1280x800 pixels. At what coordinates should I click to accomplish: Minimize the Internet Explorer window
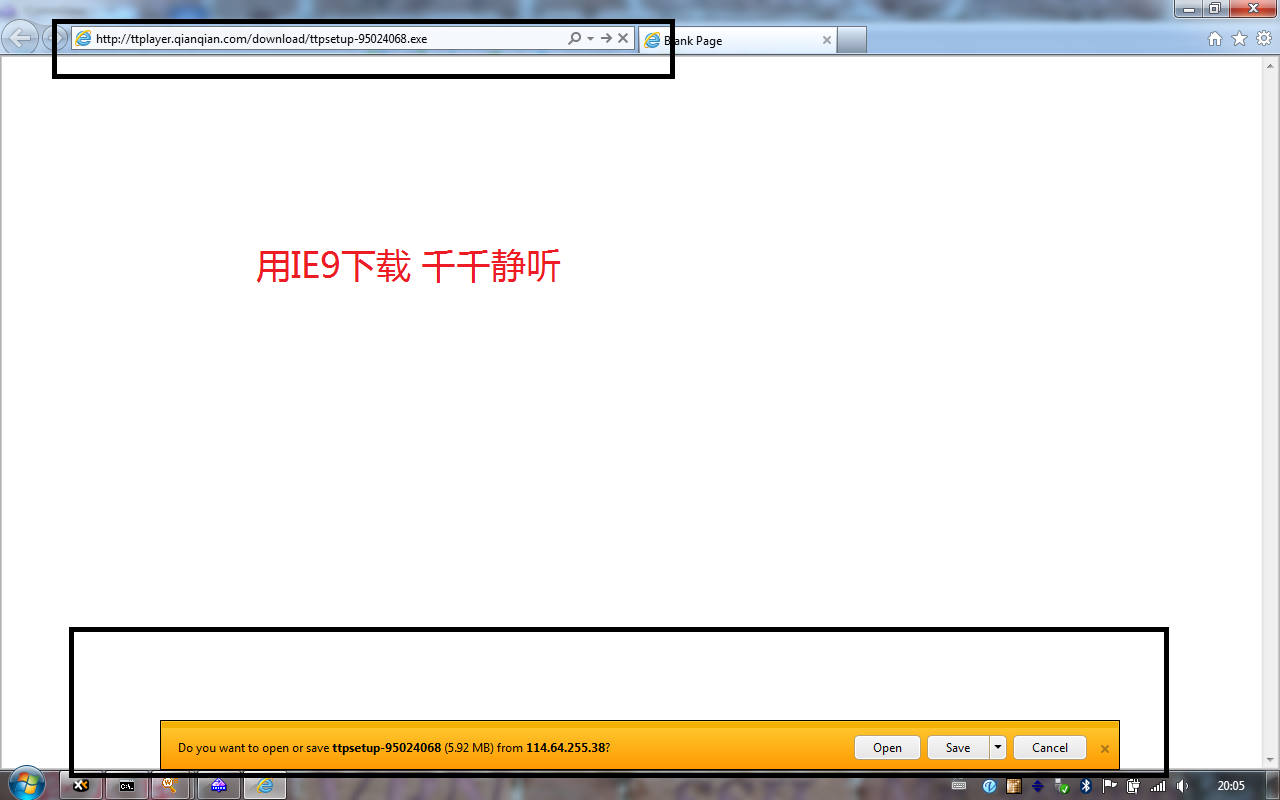coord(1188,8)
